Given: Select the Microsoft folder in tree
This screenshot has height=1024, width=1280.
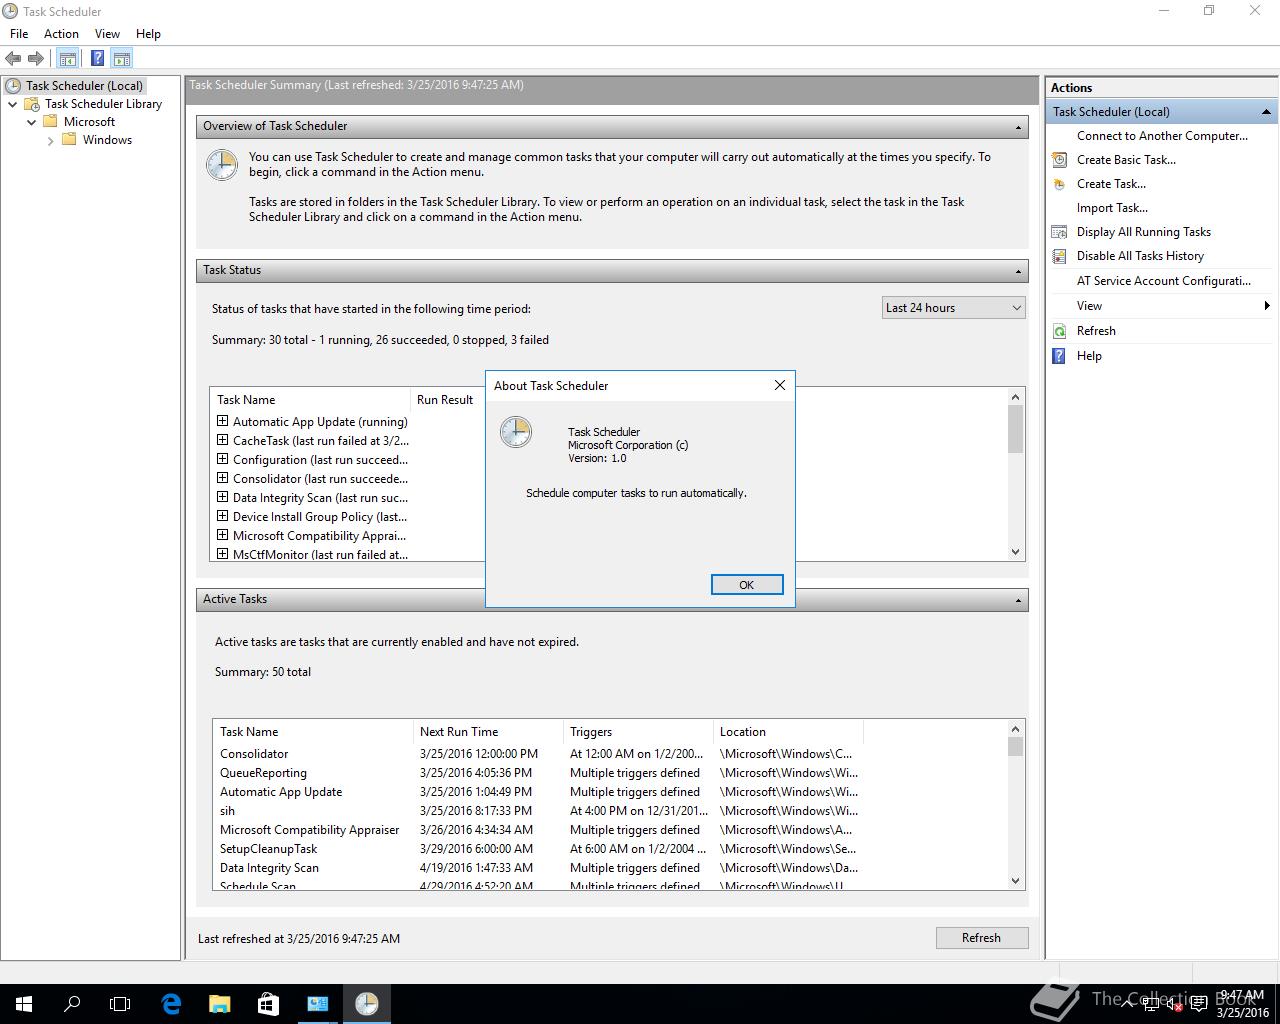Looking at the screenshot, I should (89, 122).
